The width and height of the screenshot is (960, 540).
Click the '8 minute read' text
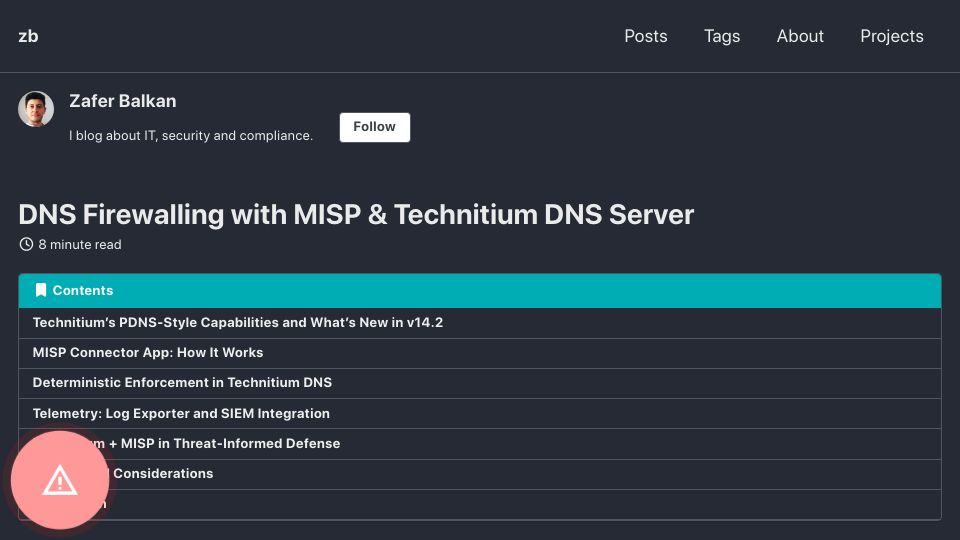pos(80,244)
